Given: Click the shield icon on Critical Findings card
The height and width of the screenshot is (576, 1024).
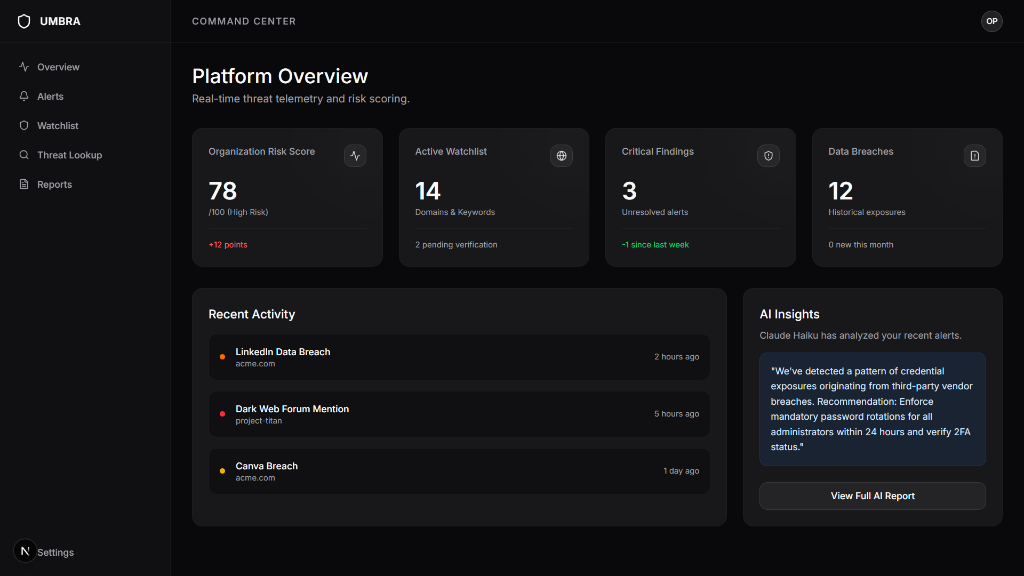Looking at the screenshot, I should pos(769,156).
